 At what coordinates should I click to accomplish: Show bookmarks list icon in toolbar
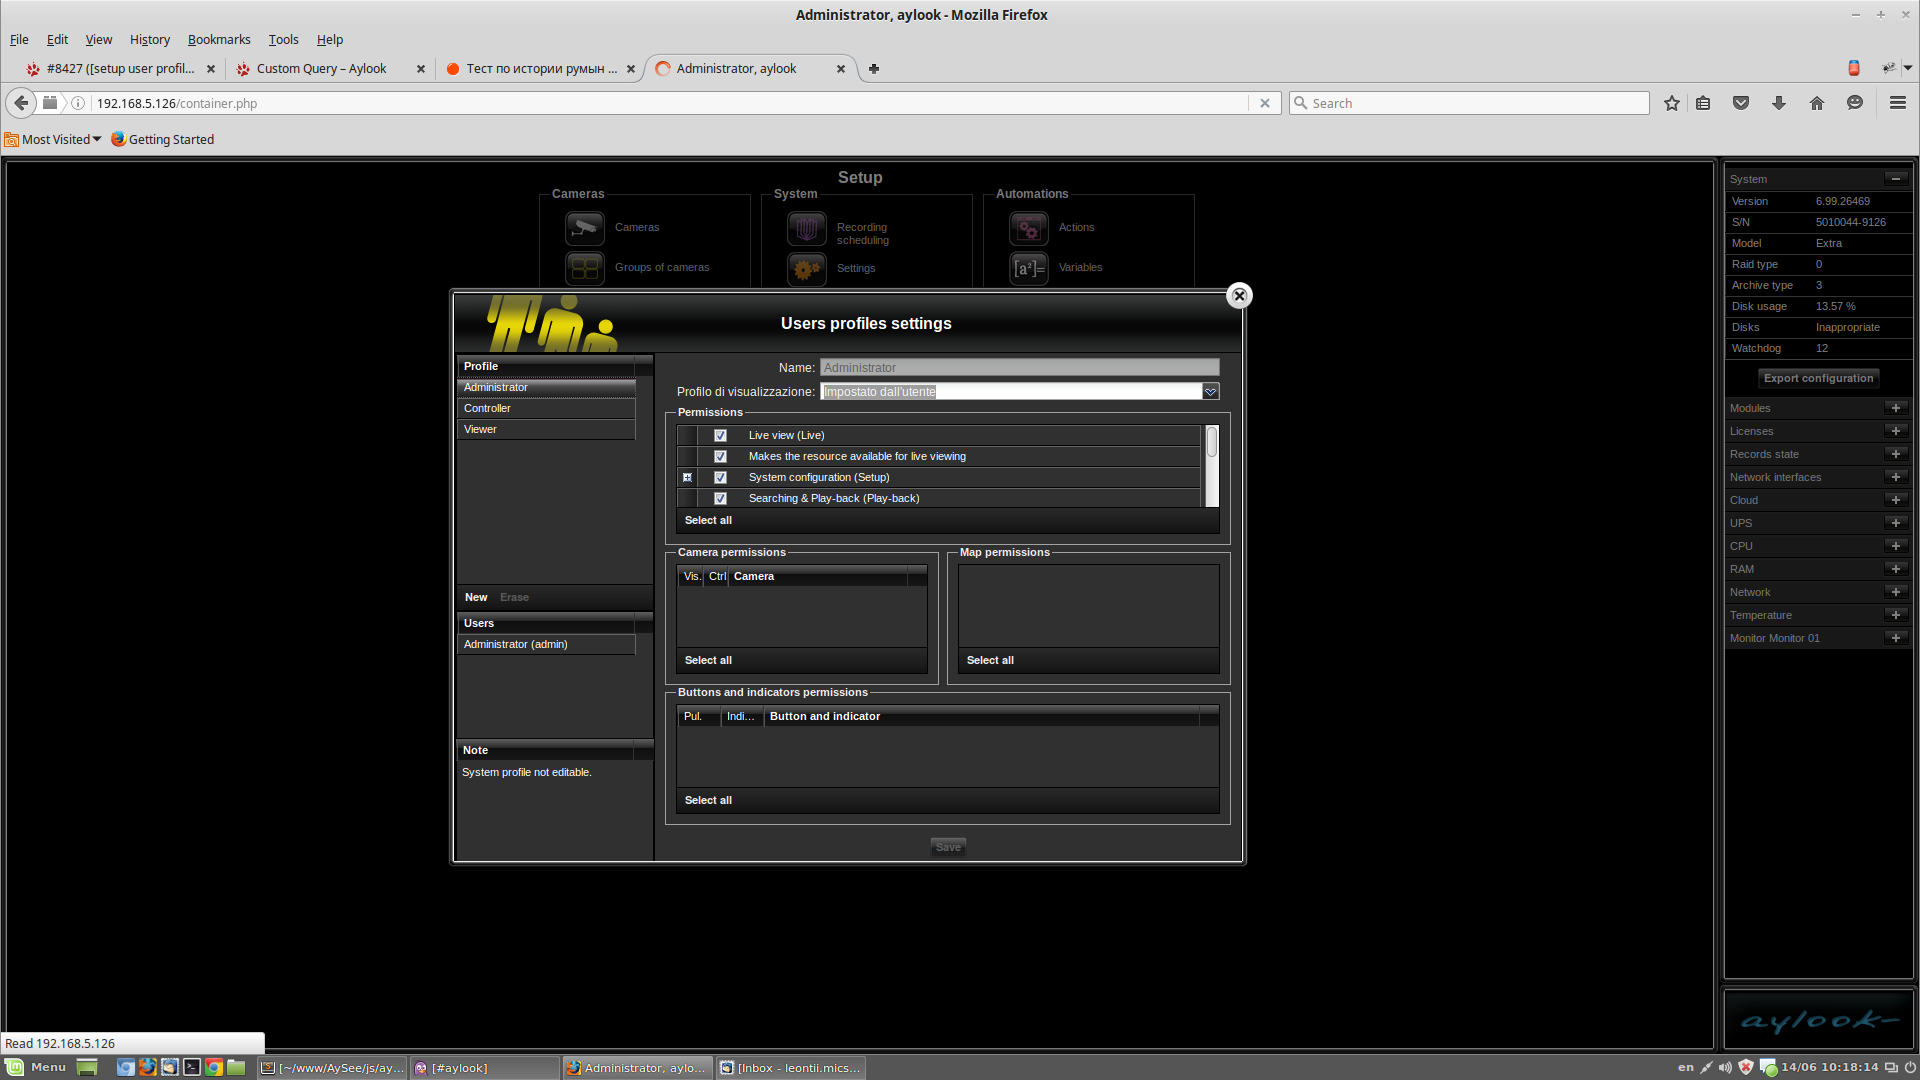click(x=1703, y=103)
